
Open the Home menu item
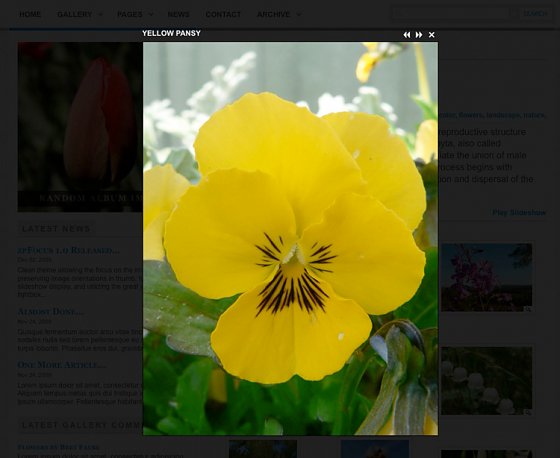30,14
